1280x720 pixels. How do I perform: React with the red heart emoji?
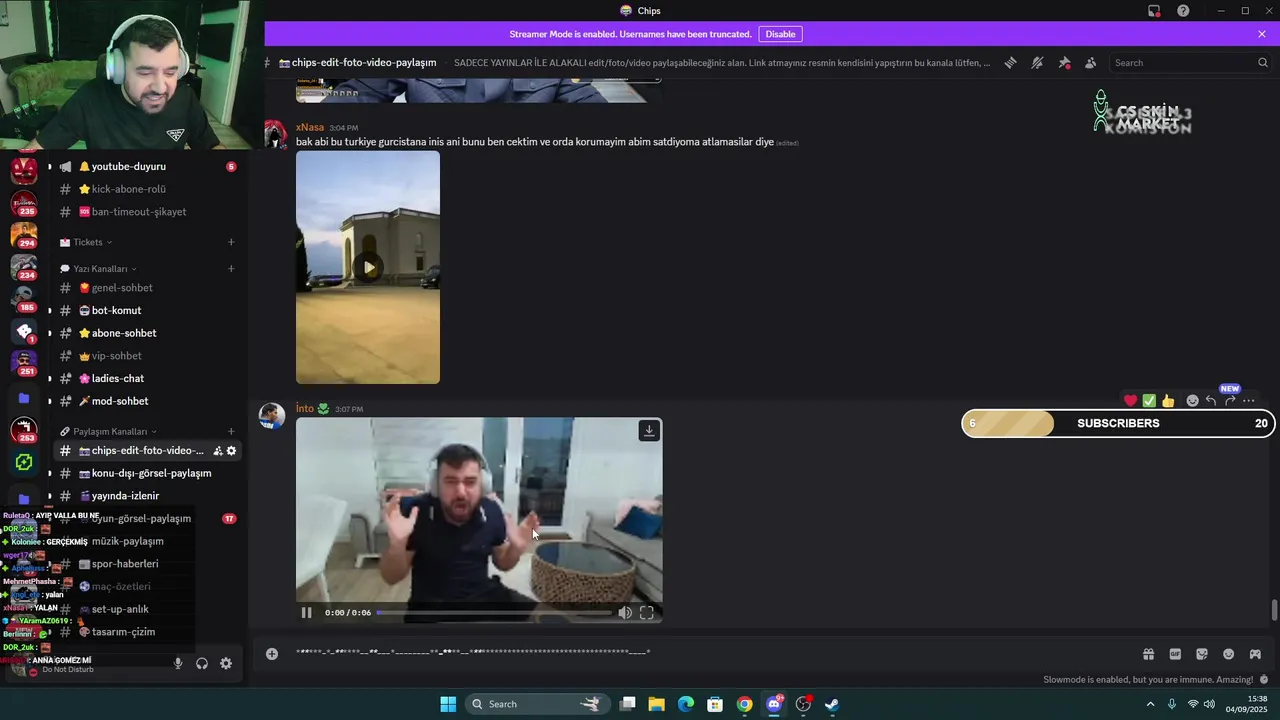tap(1131, 401)
